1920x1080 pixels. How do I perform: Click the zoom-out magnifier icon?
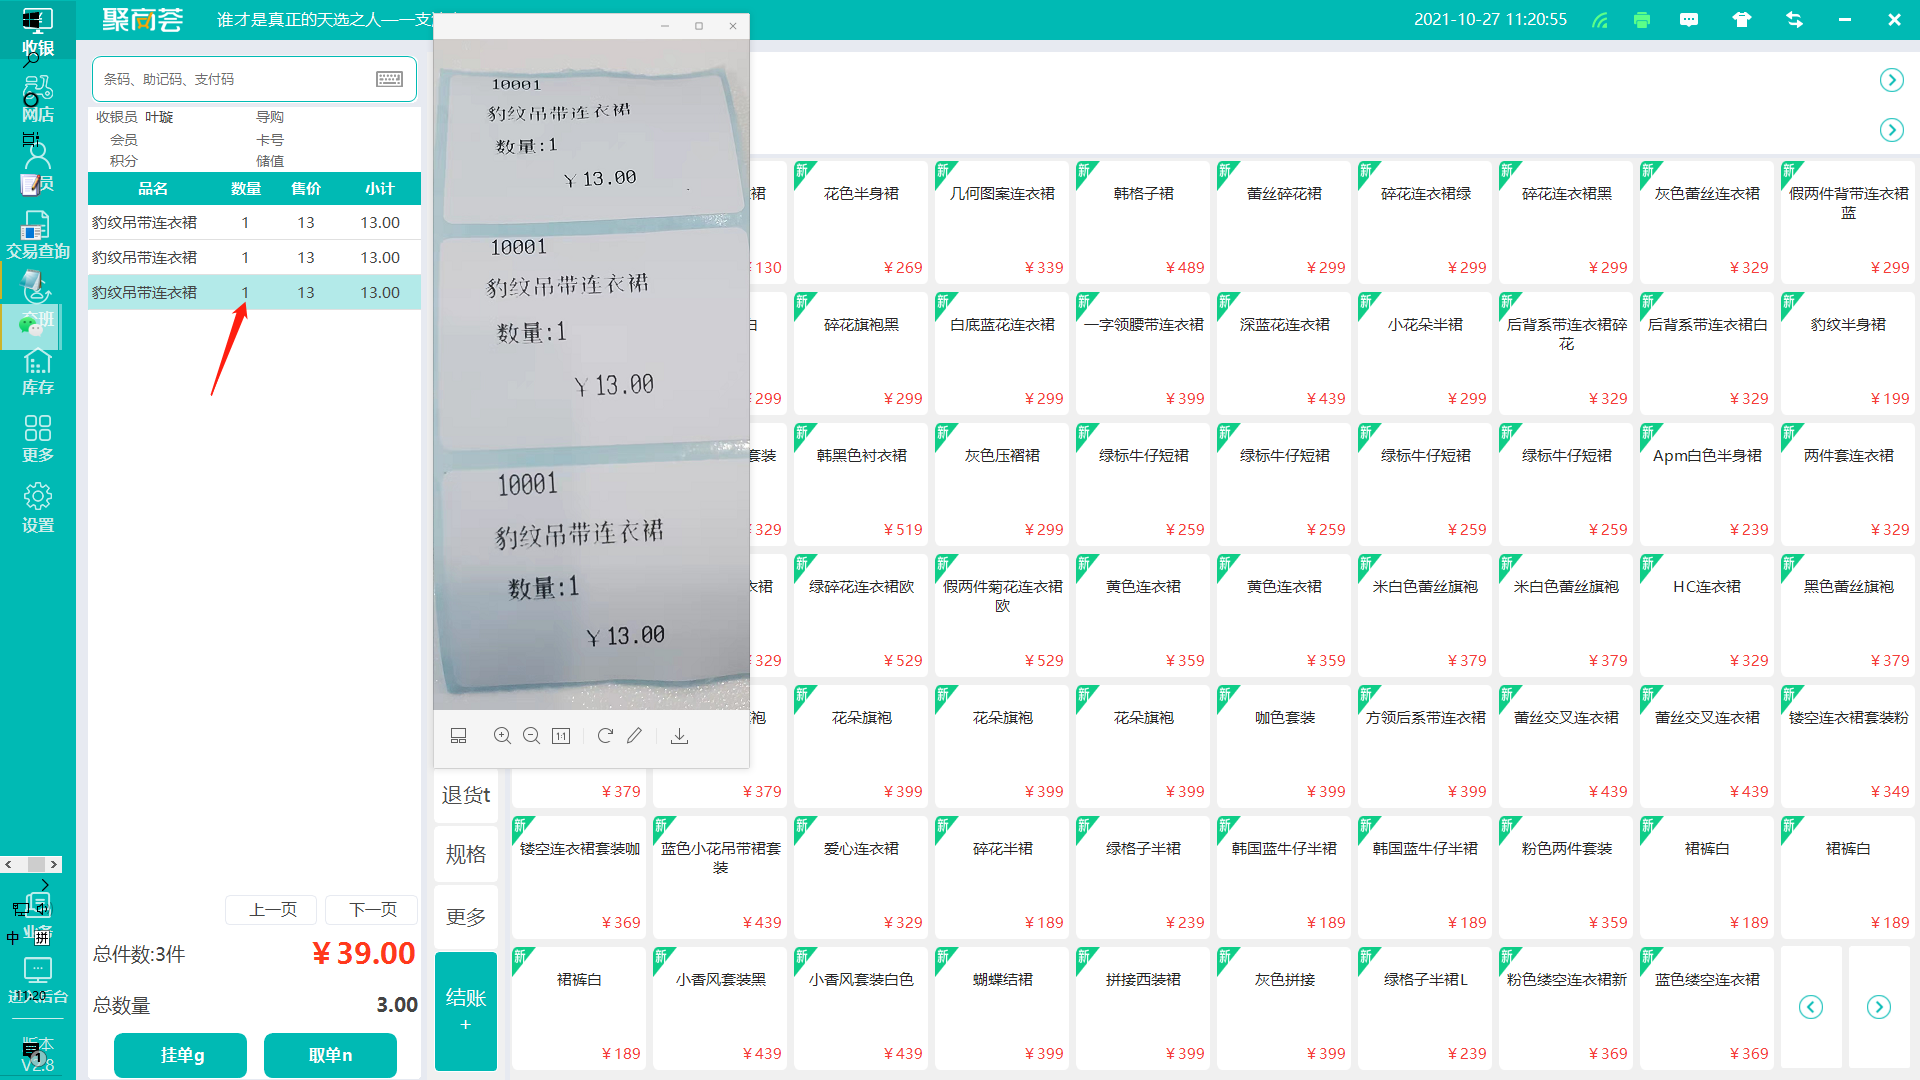(x=532, y=736)
